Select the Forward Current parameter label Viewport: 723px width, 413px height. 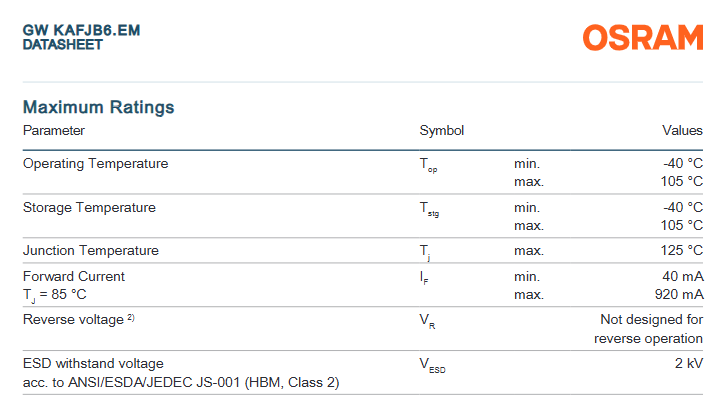(74, 276)
